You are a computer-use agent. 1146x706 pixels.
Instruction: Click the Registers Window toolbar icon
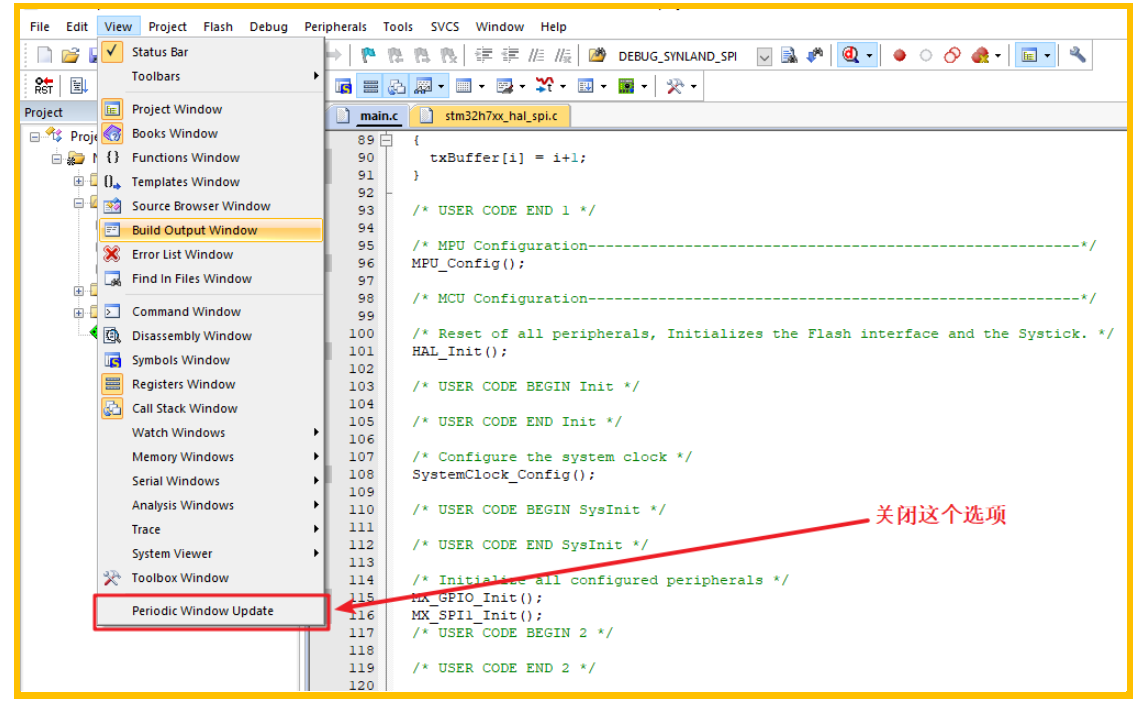click(371, 86)
